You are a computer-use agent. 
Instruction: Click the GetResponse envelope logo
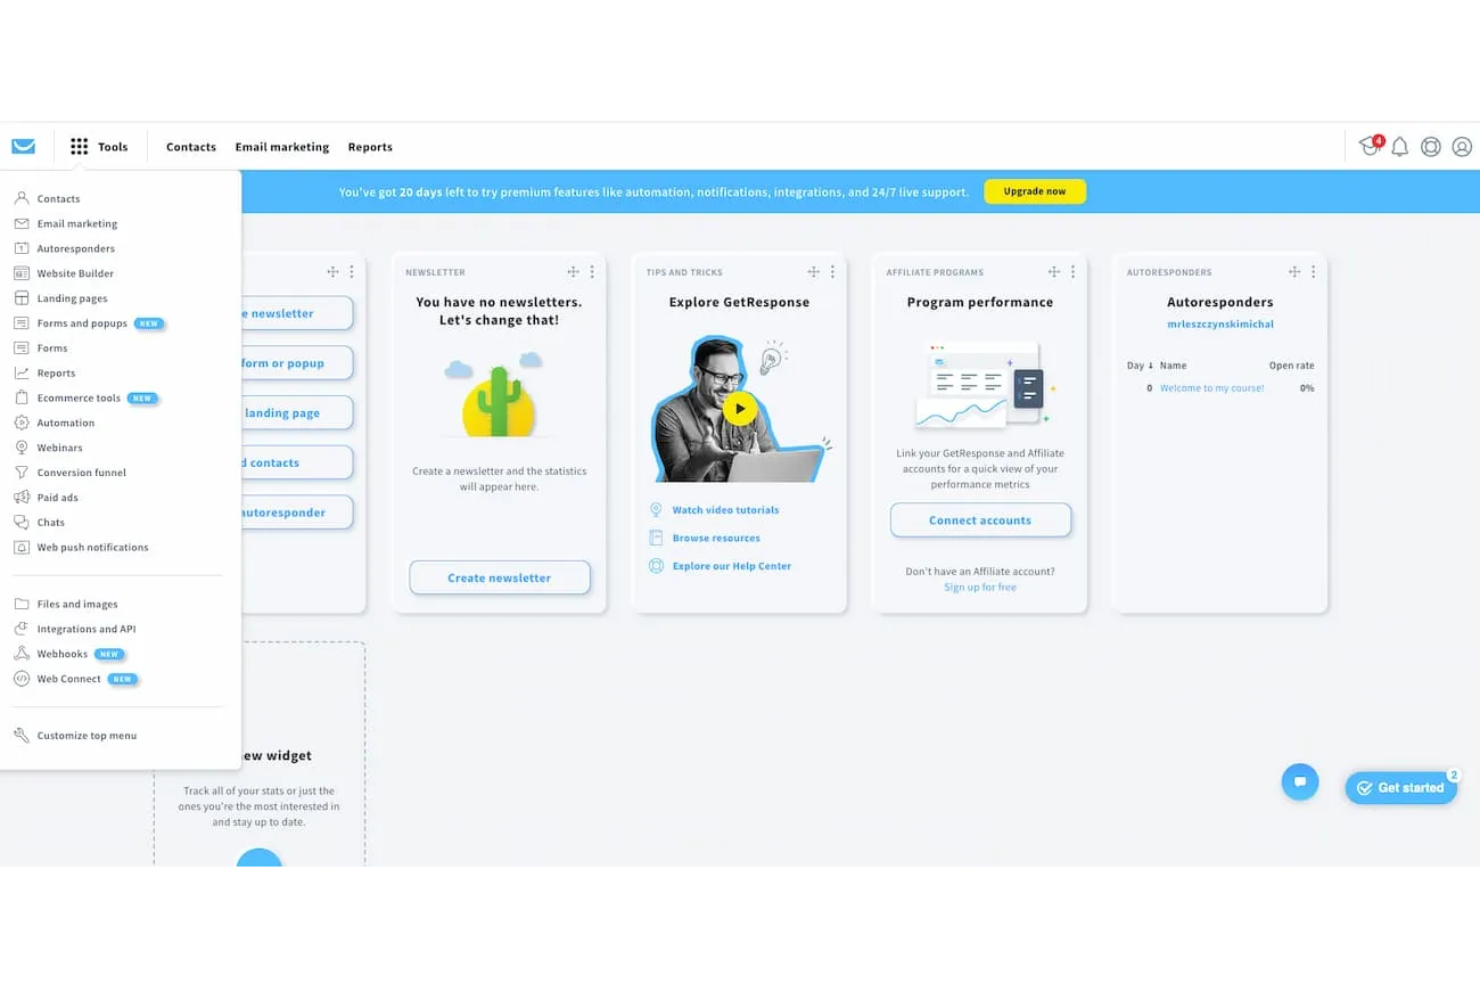click(x=22, y=146)
